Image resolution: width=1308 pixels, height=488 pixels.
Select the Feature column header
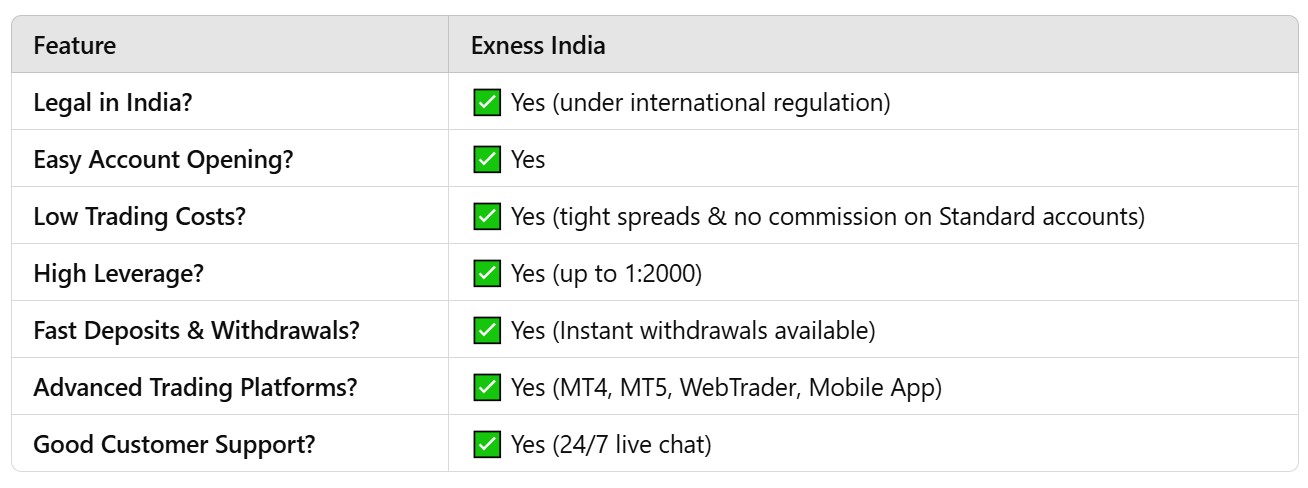(x=75, y=46)
